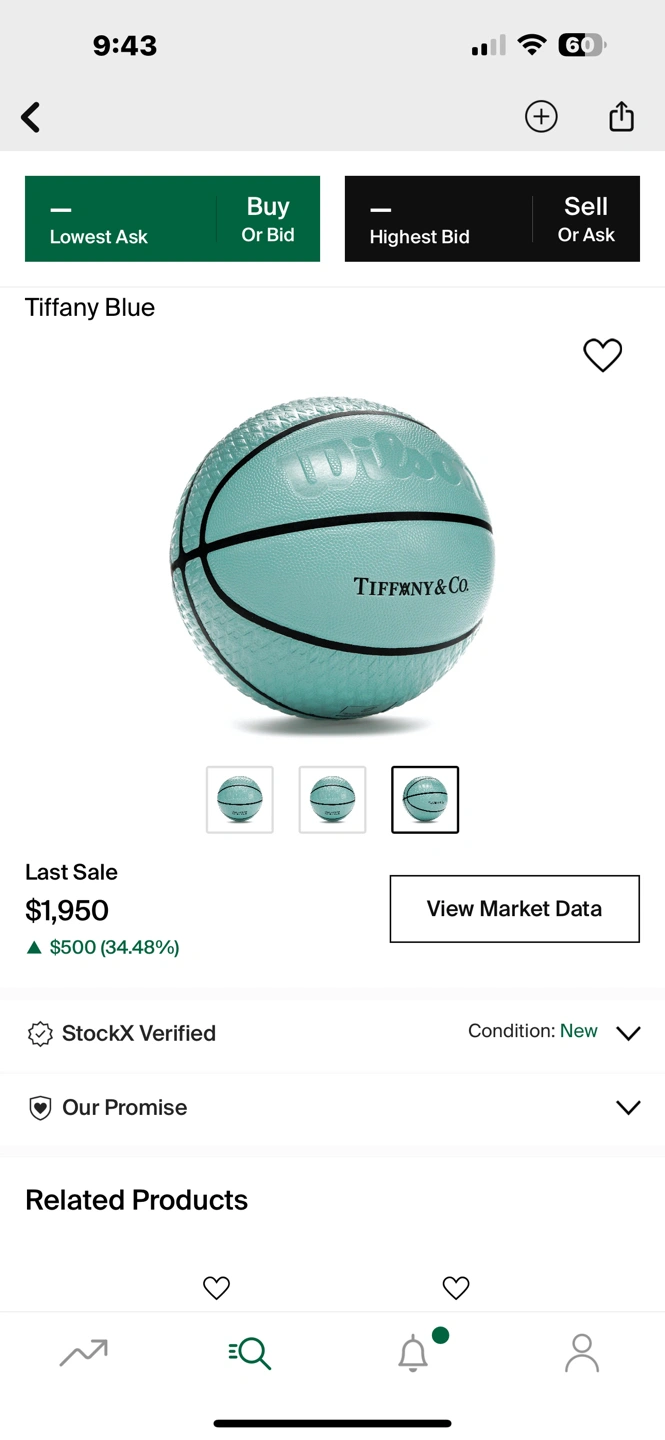Open the trending chart tab icon
Image resolution: width=665 pixels, height=1440 pixels.
point(84,1353)
